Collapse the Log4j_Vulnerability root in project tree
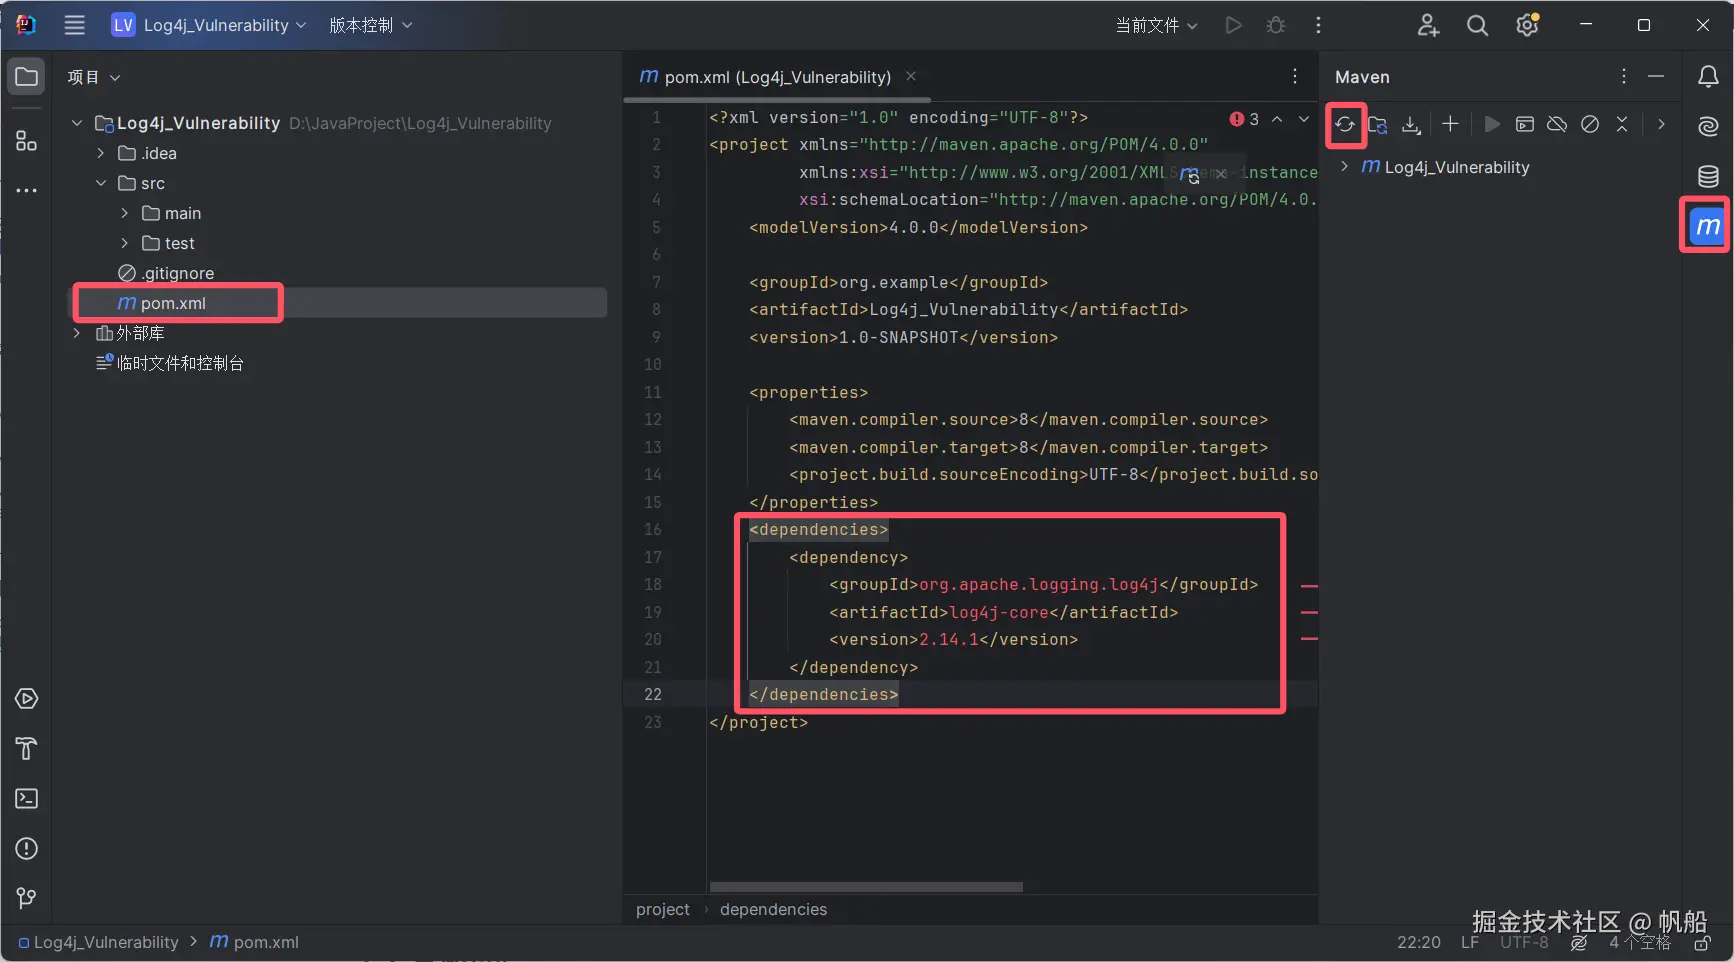Viewport: 1734px width, 962px height. pos(77,123)
